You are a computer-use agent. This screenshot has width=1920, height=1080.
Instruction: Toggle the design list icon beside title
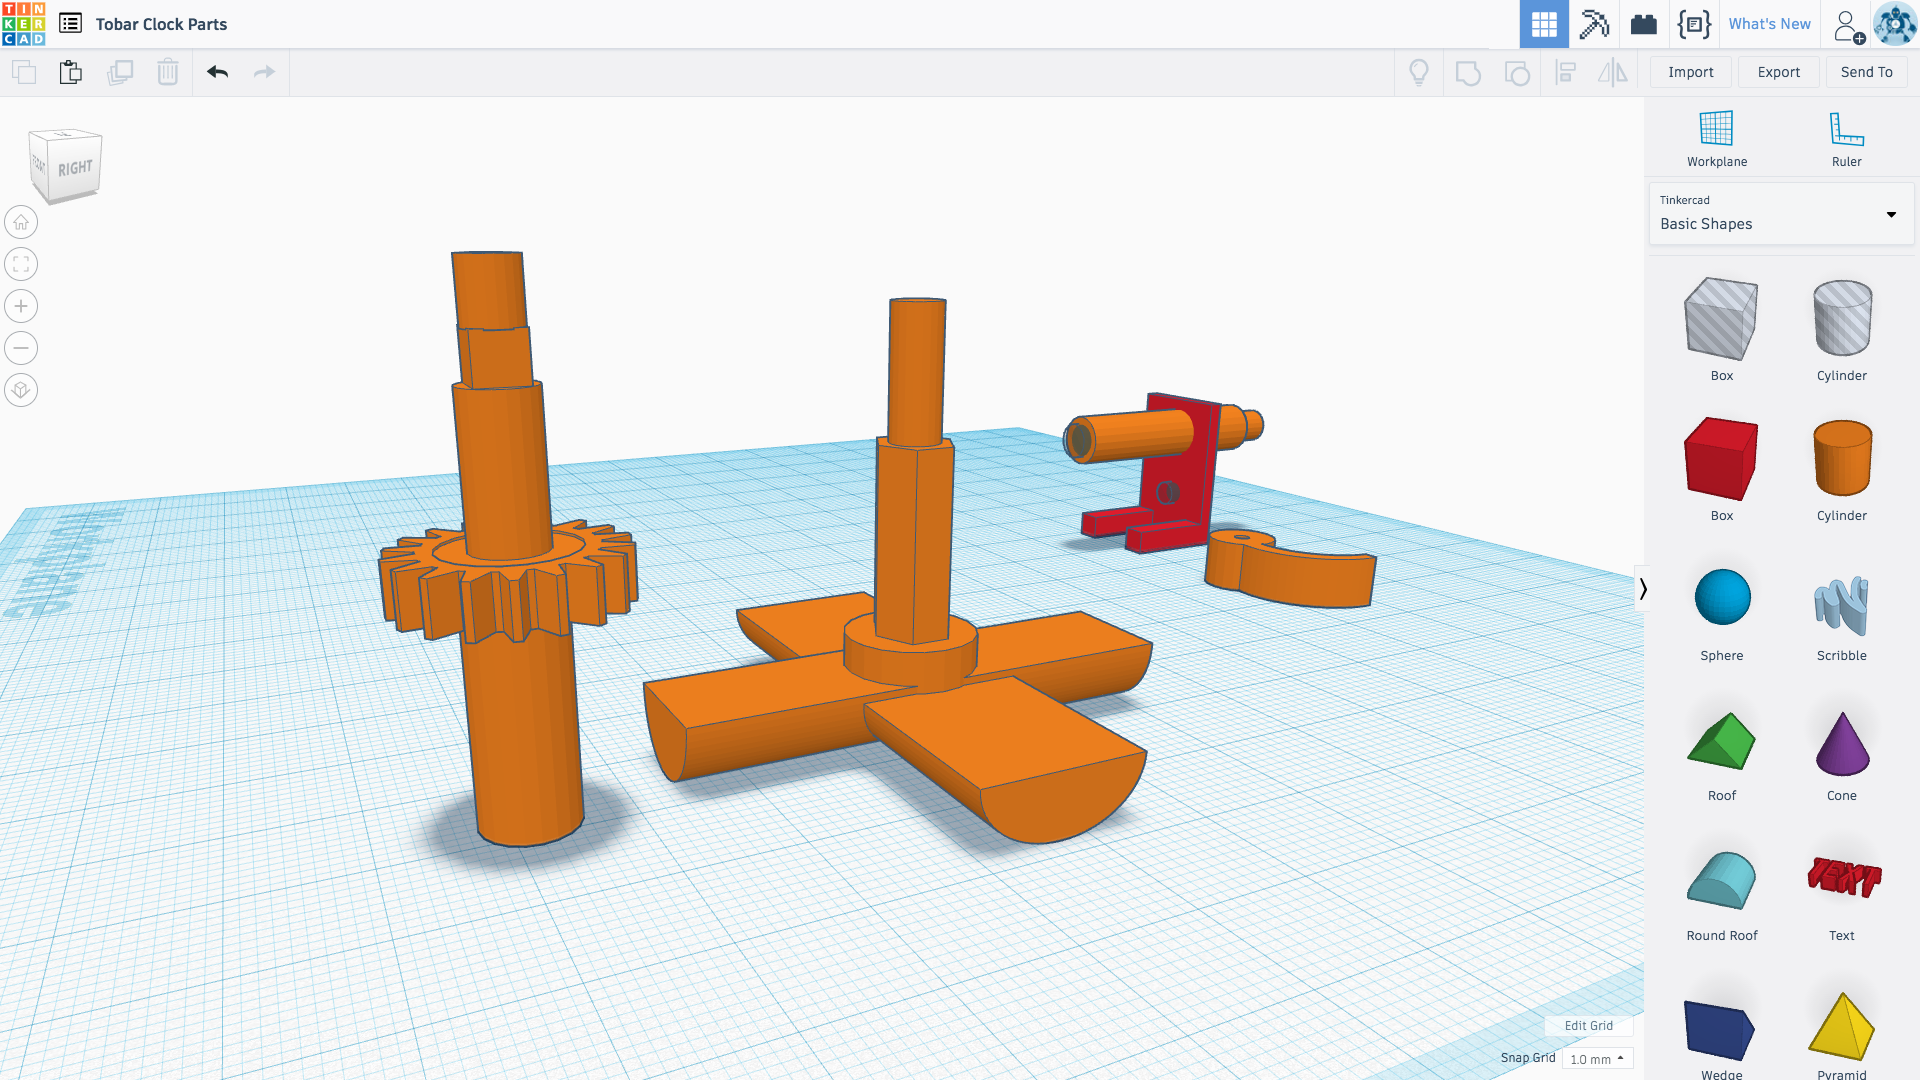[x=70, y=24]
